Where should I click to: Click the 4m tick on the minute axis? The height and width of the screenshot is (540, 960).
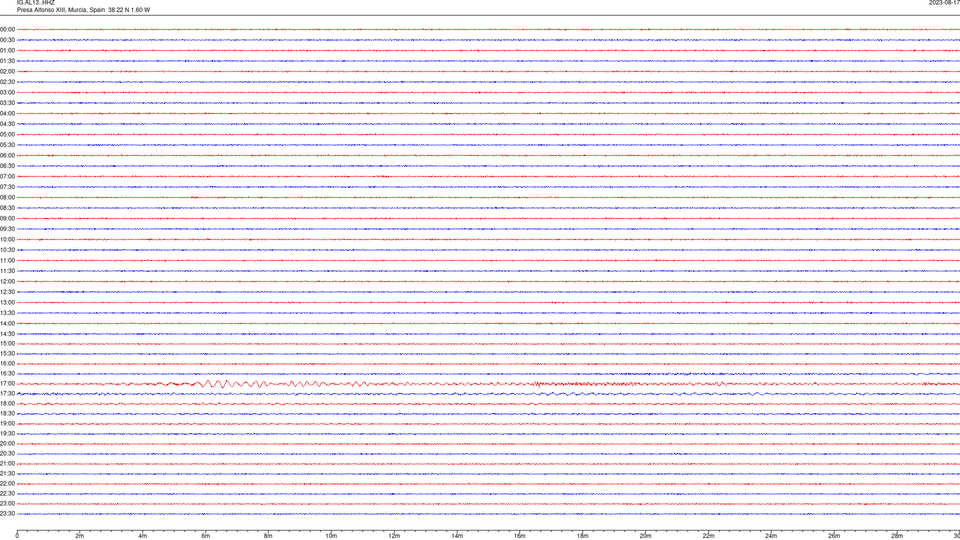click(x=143, y=536)
